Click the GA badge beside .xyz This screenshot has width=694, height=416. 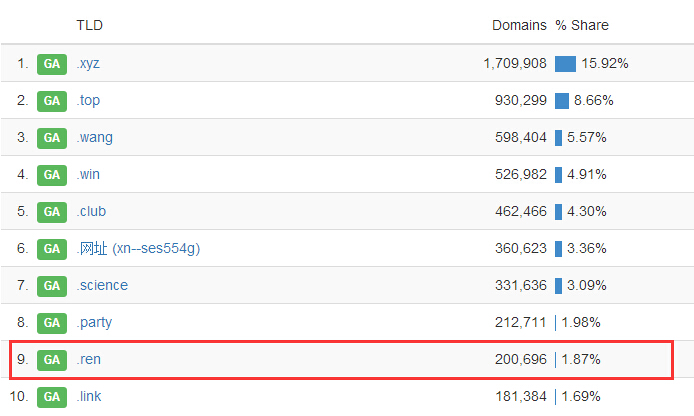click(x=52, y=64)
